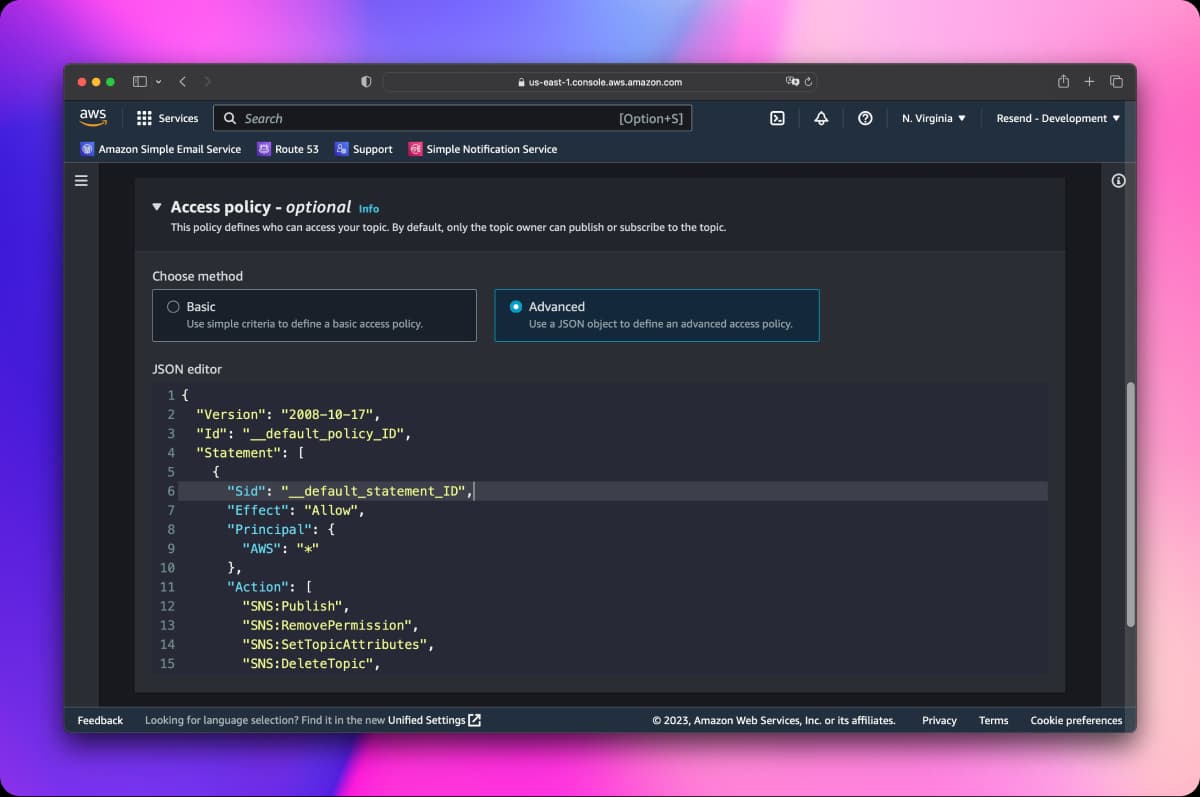Open the AWS CloudShell terminal icon

pyautogui.click(x=777, y=118)
